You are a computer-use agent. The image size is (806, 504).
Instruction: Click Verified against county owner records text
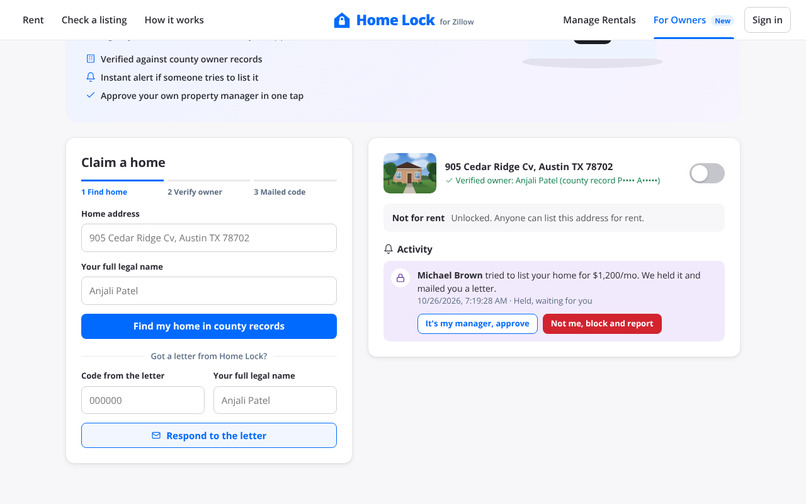pos(181,59)
